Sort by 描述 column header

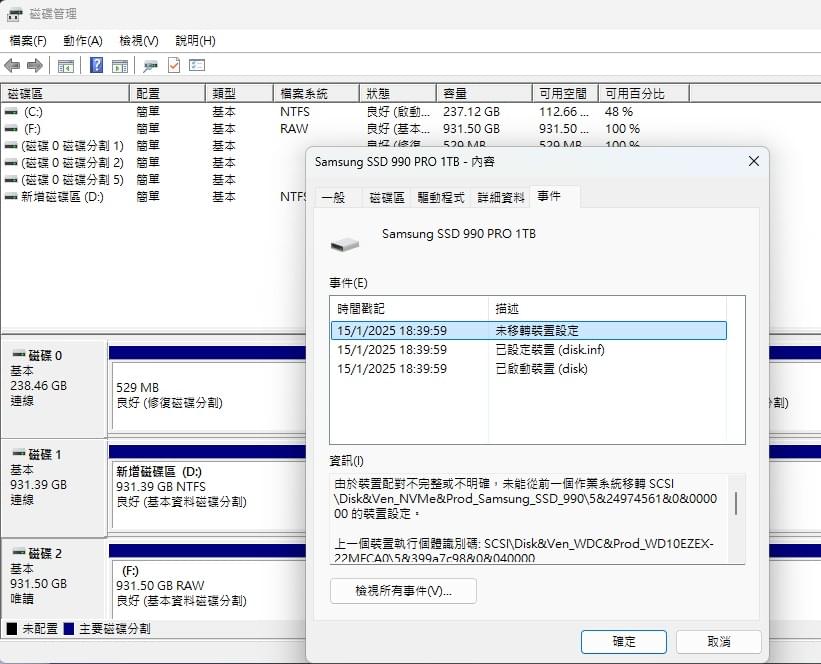(607, 308)
